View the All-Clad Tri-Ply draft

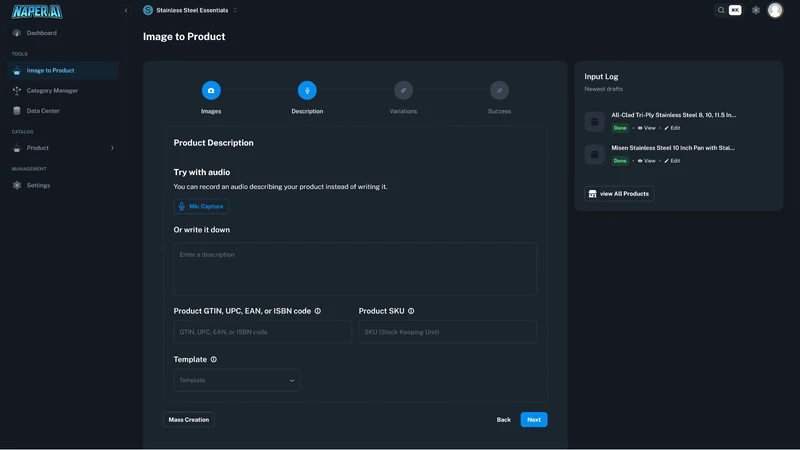[x=646, y=128]
